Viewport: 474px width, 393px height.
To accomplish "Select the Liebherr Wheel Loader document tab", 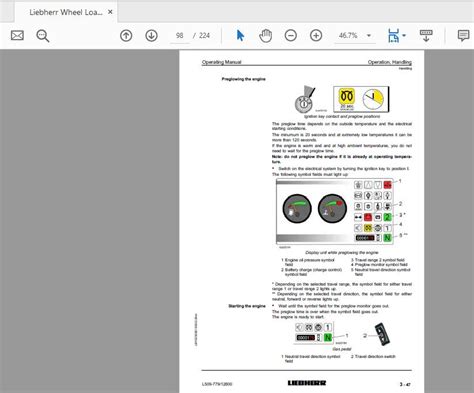I will (66, 12).
